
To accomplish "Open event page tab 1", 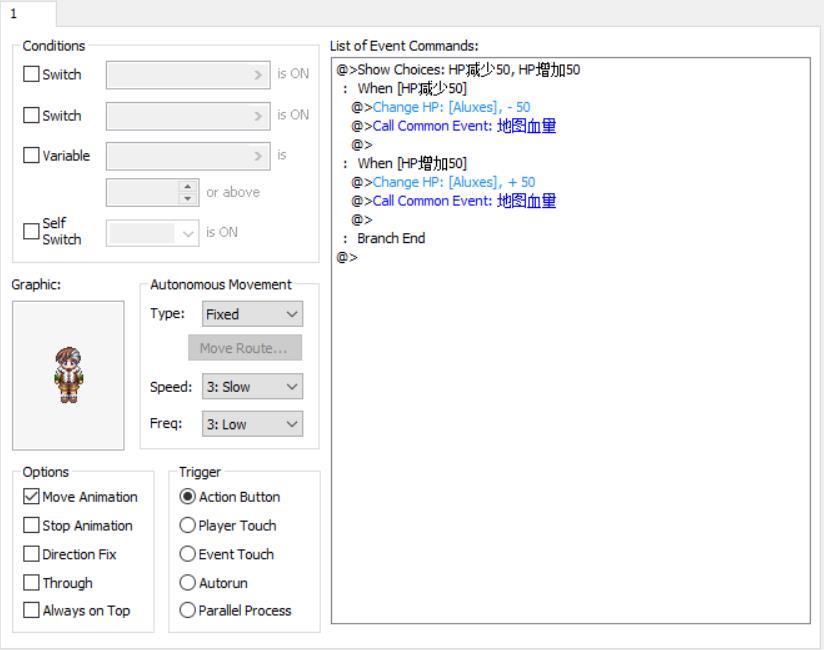I will (x=28, y=14).
